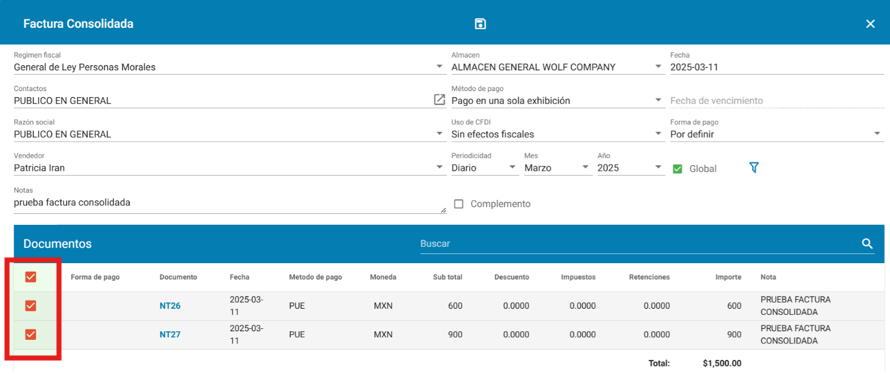Expand the Vendedor dropdown
This screenshot has width=890, height=374.
click(440, 168)
